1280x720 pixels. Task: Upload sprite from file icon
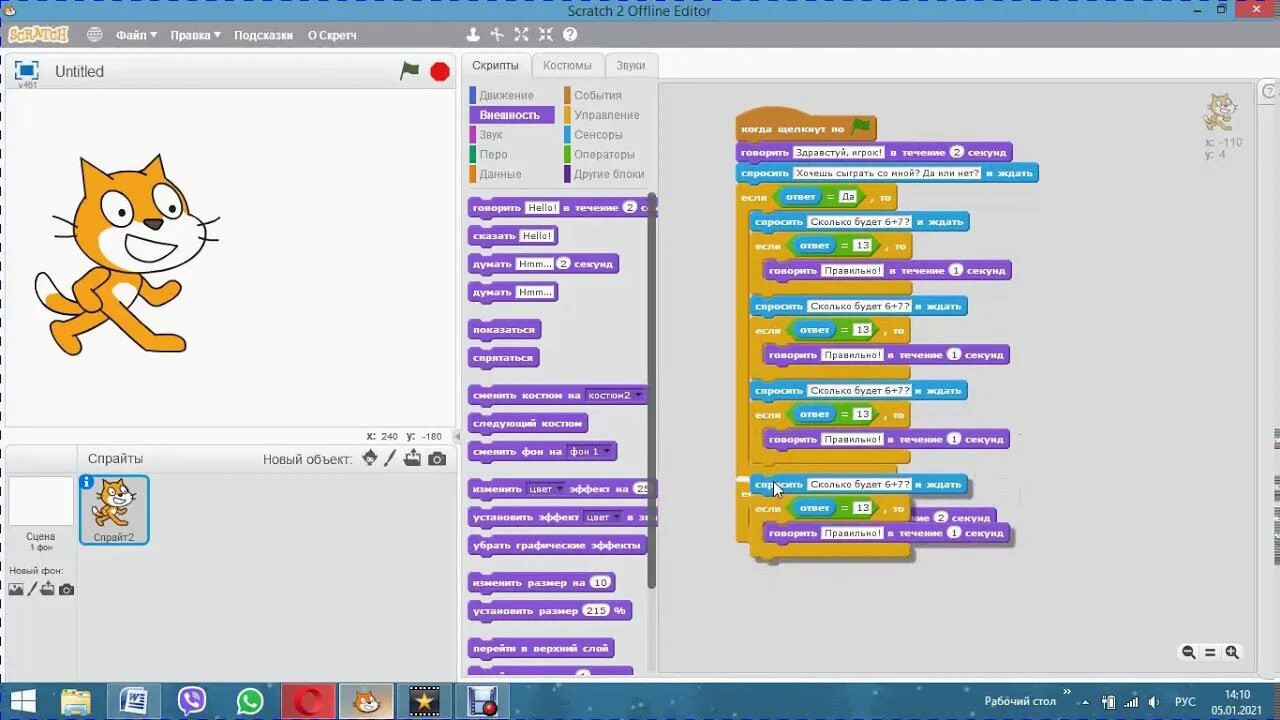(412, 458)
